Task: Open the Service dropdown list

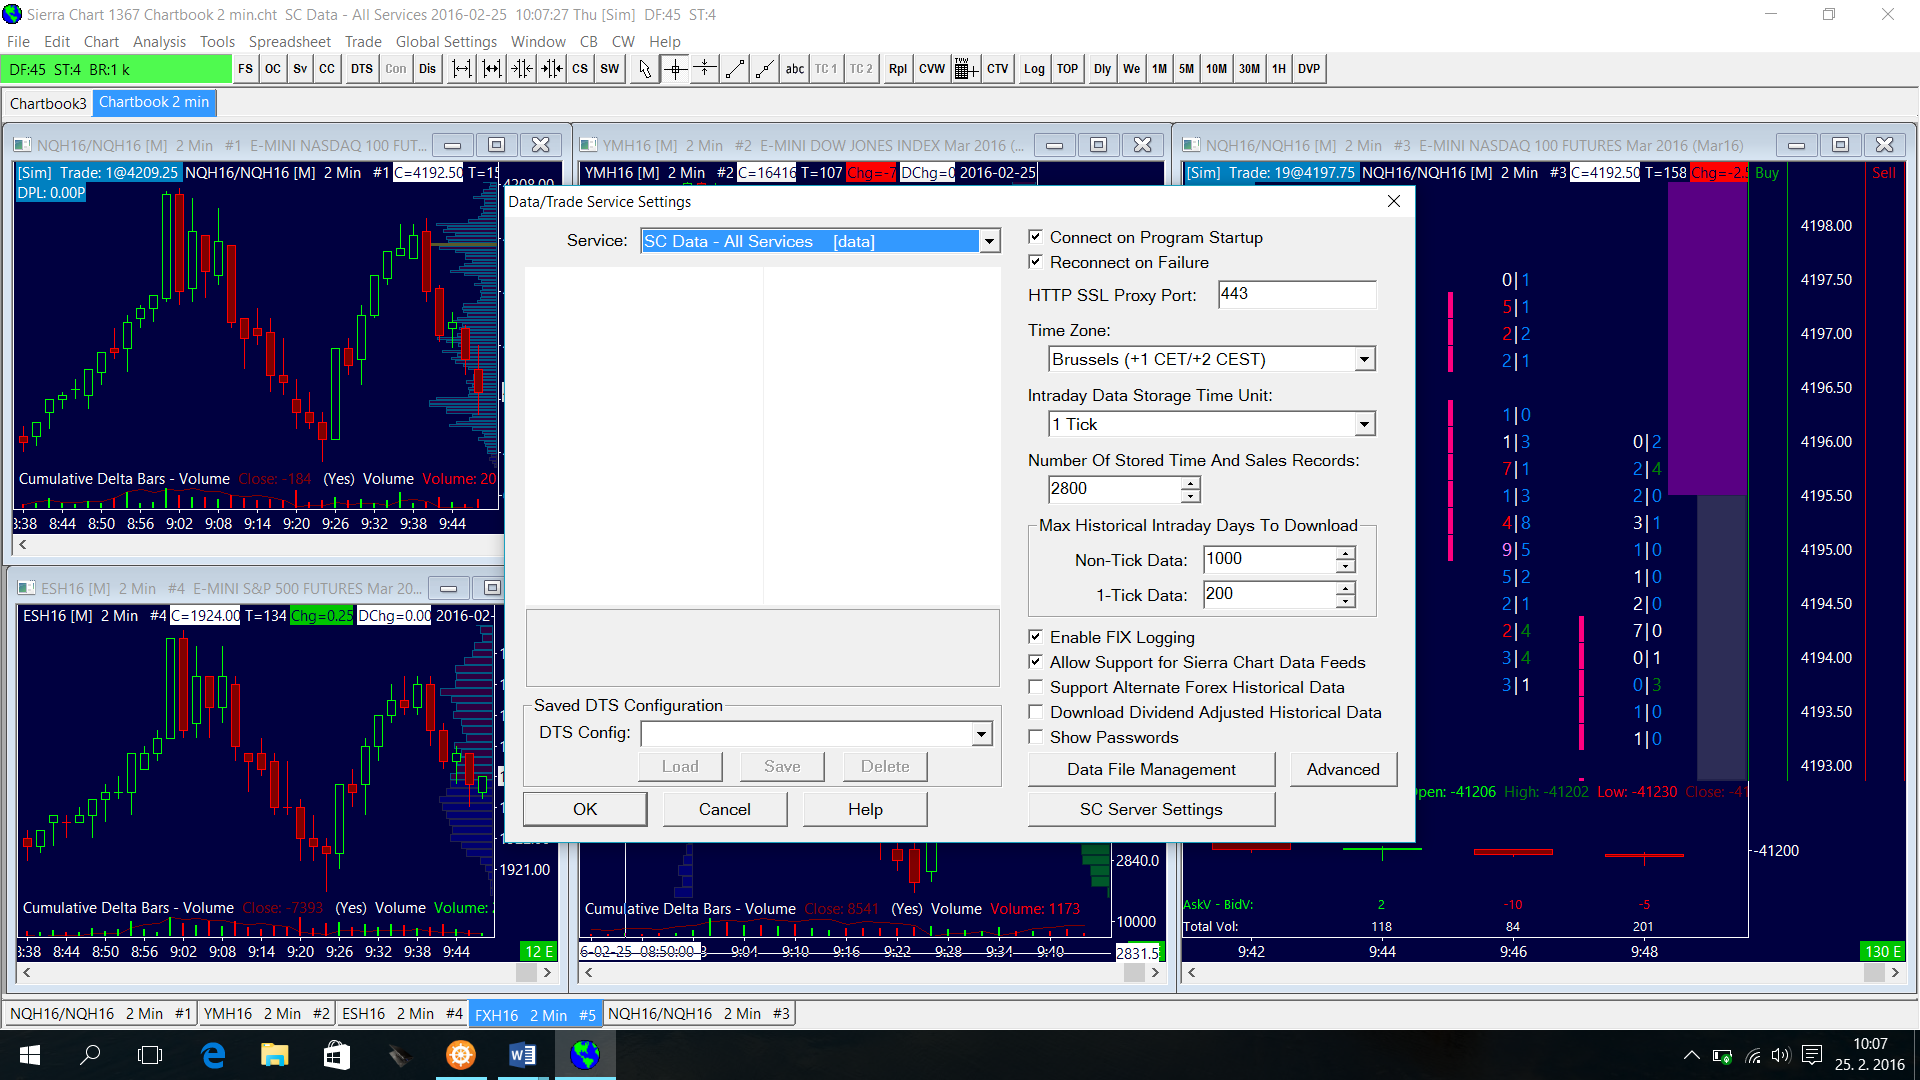Action: [x=989, y=241]
